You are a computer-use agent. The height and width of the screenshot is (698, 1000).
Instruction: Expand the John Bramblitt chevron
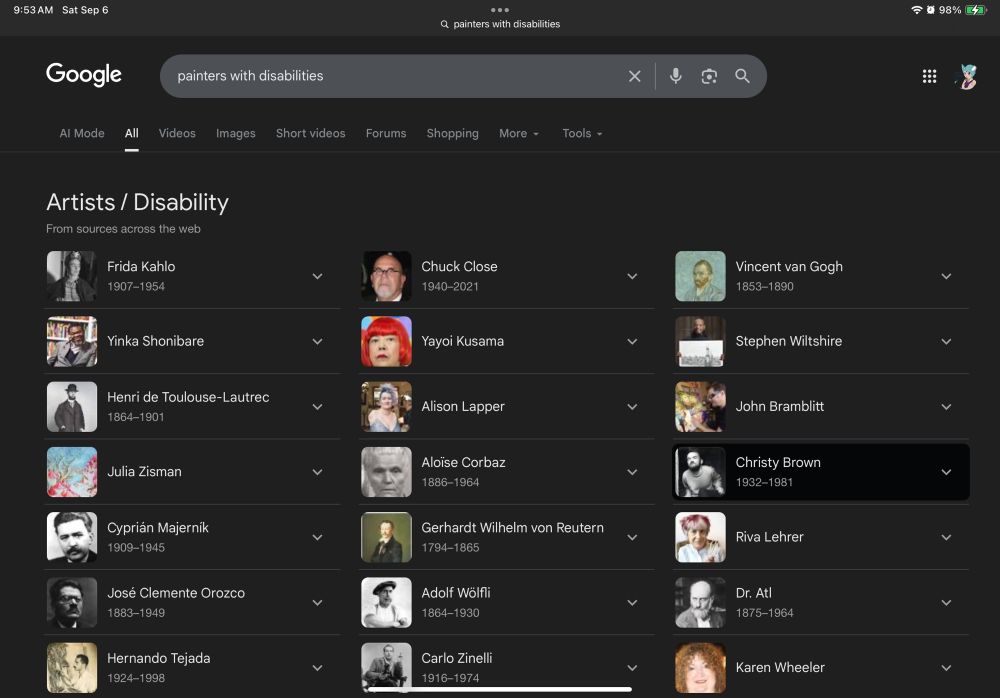946,406
